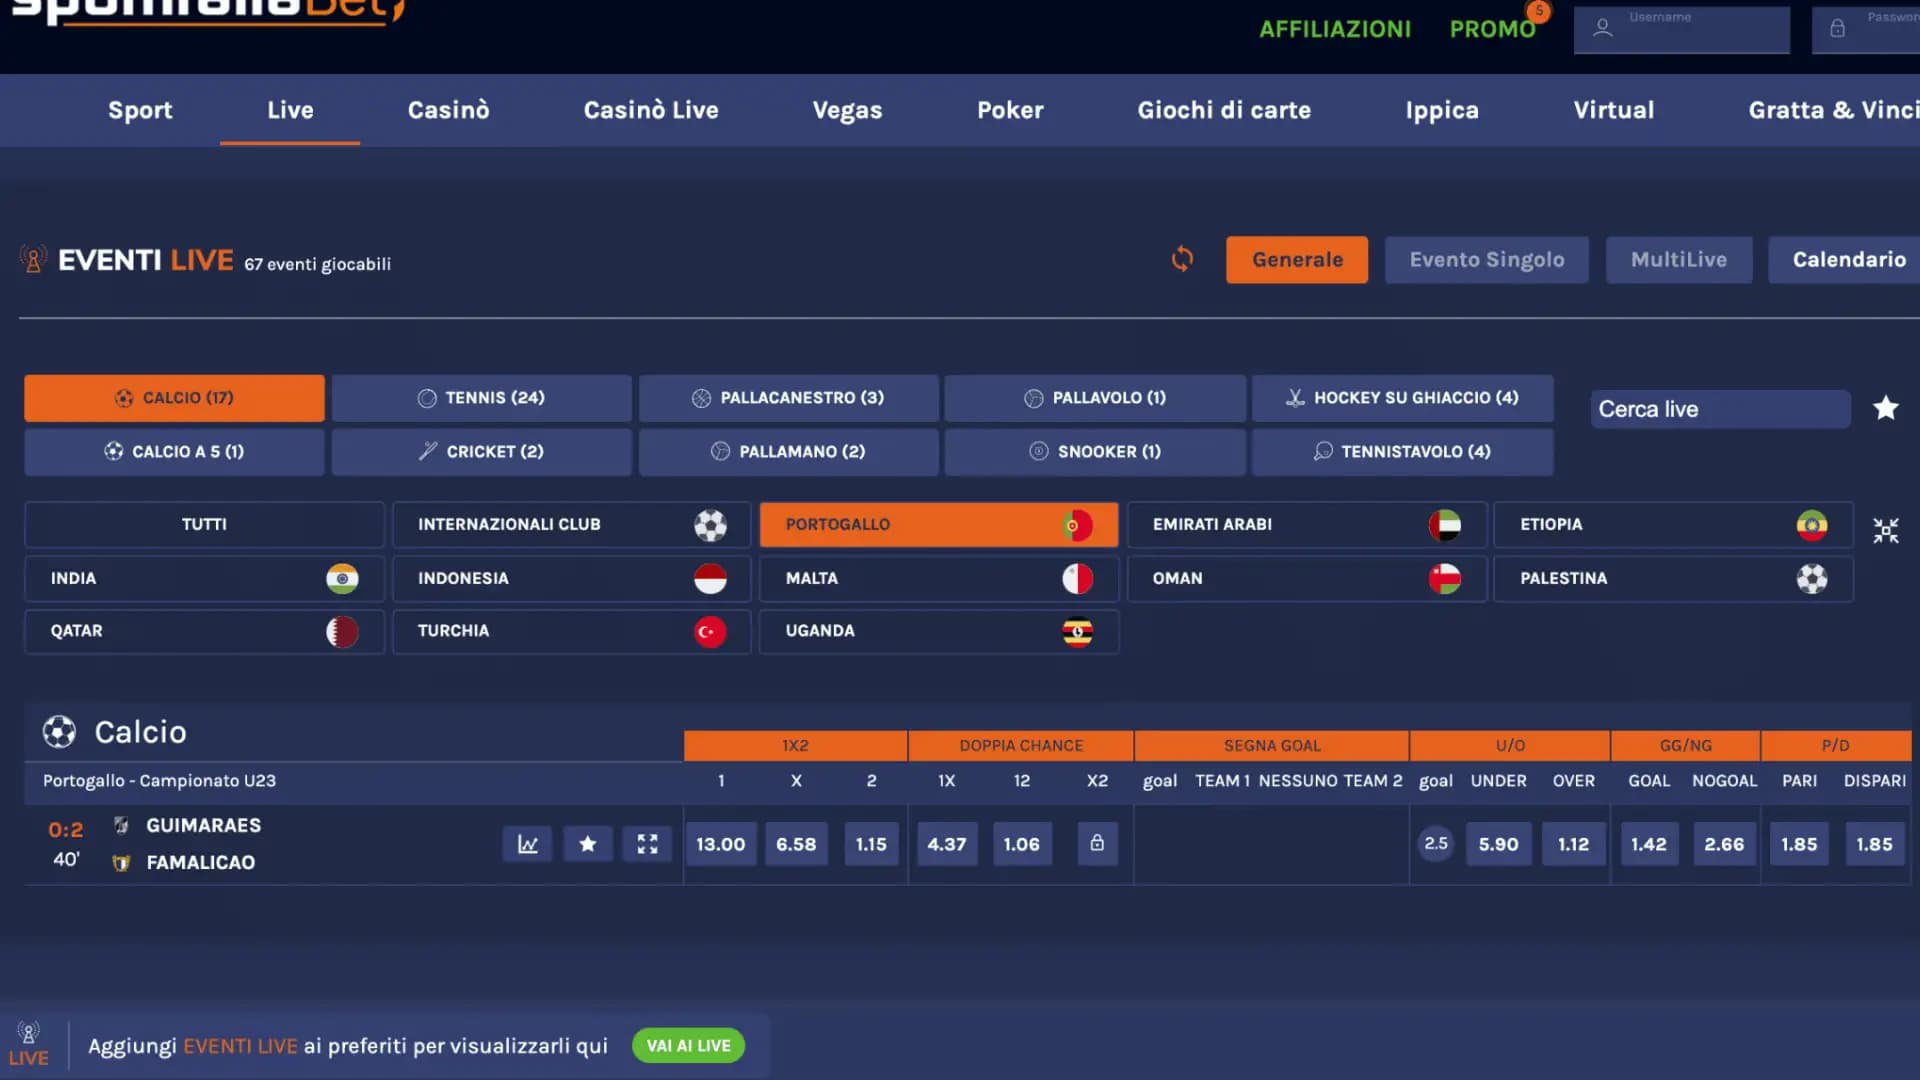This screenshot has height=1080, width=1920.
Task: Show all countries with Tutti
Action: point(204,524)
